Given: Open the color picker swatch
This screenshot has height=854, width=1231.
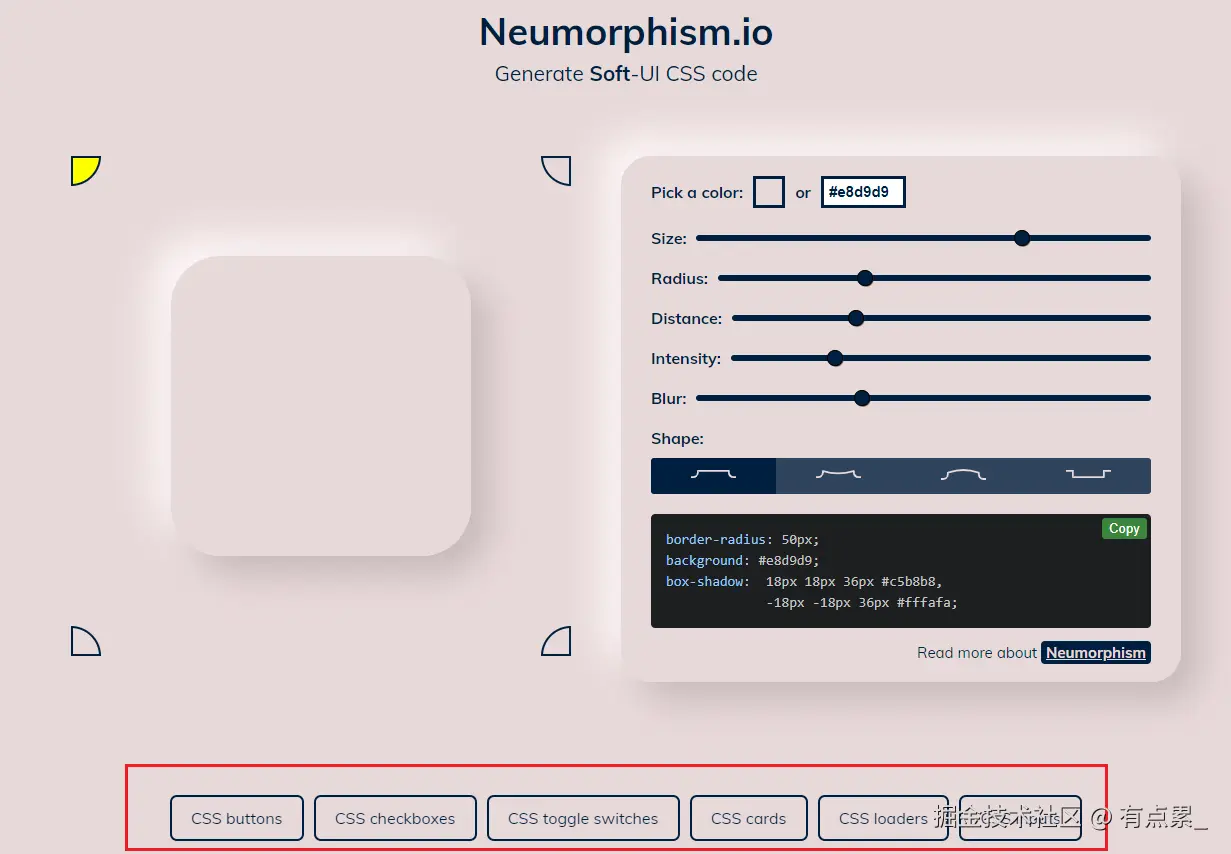Looking at the screenshot, I should [768, 192].
